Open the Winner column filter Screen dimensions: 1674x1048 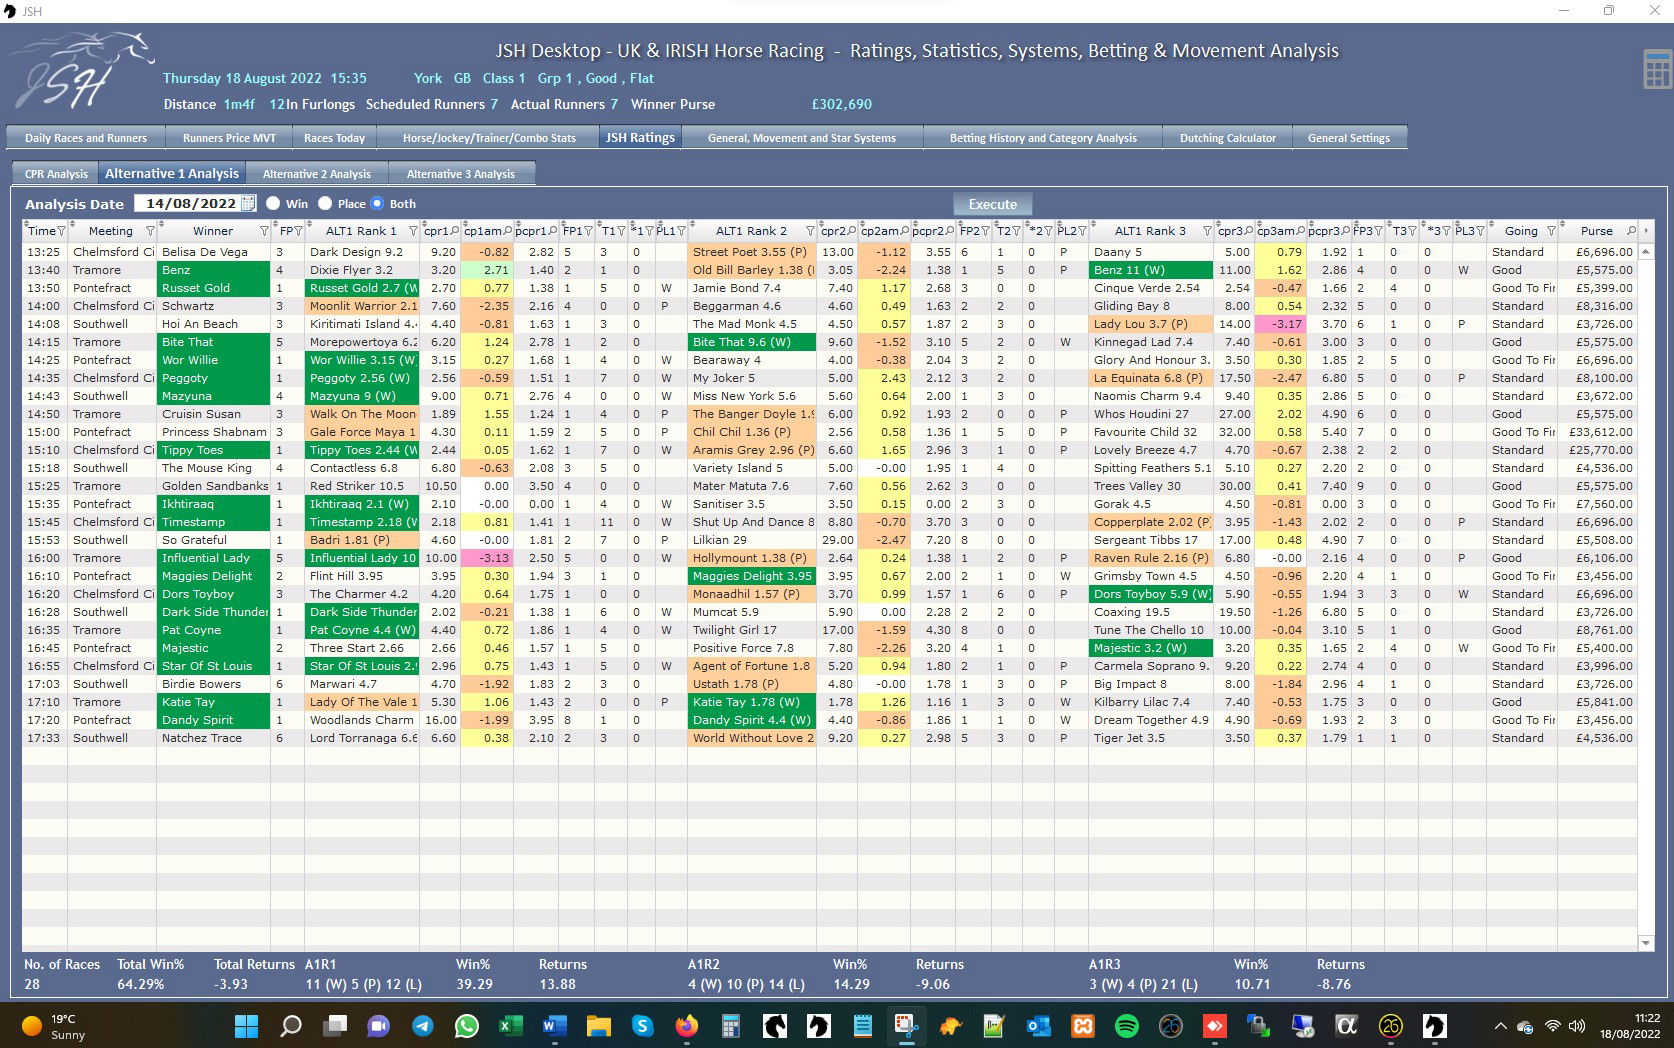point(264,231)
